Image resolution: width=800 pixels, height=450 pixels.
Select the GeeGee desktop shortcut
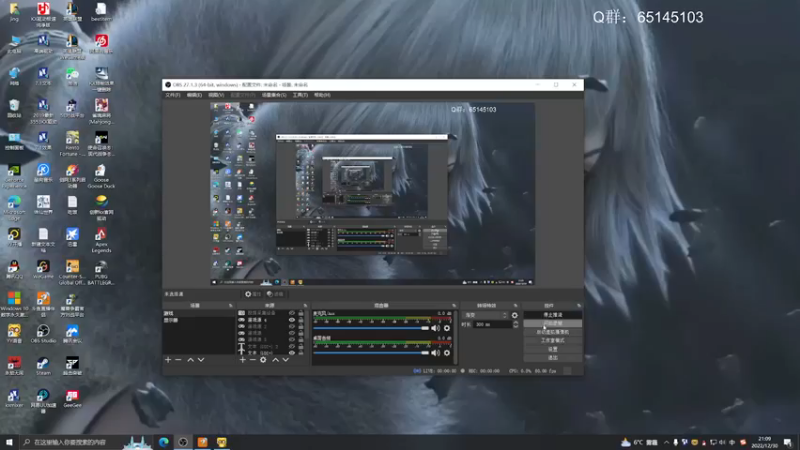pos(72,398)
